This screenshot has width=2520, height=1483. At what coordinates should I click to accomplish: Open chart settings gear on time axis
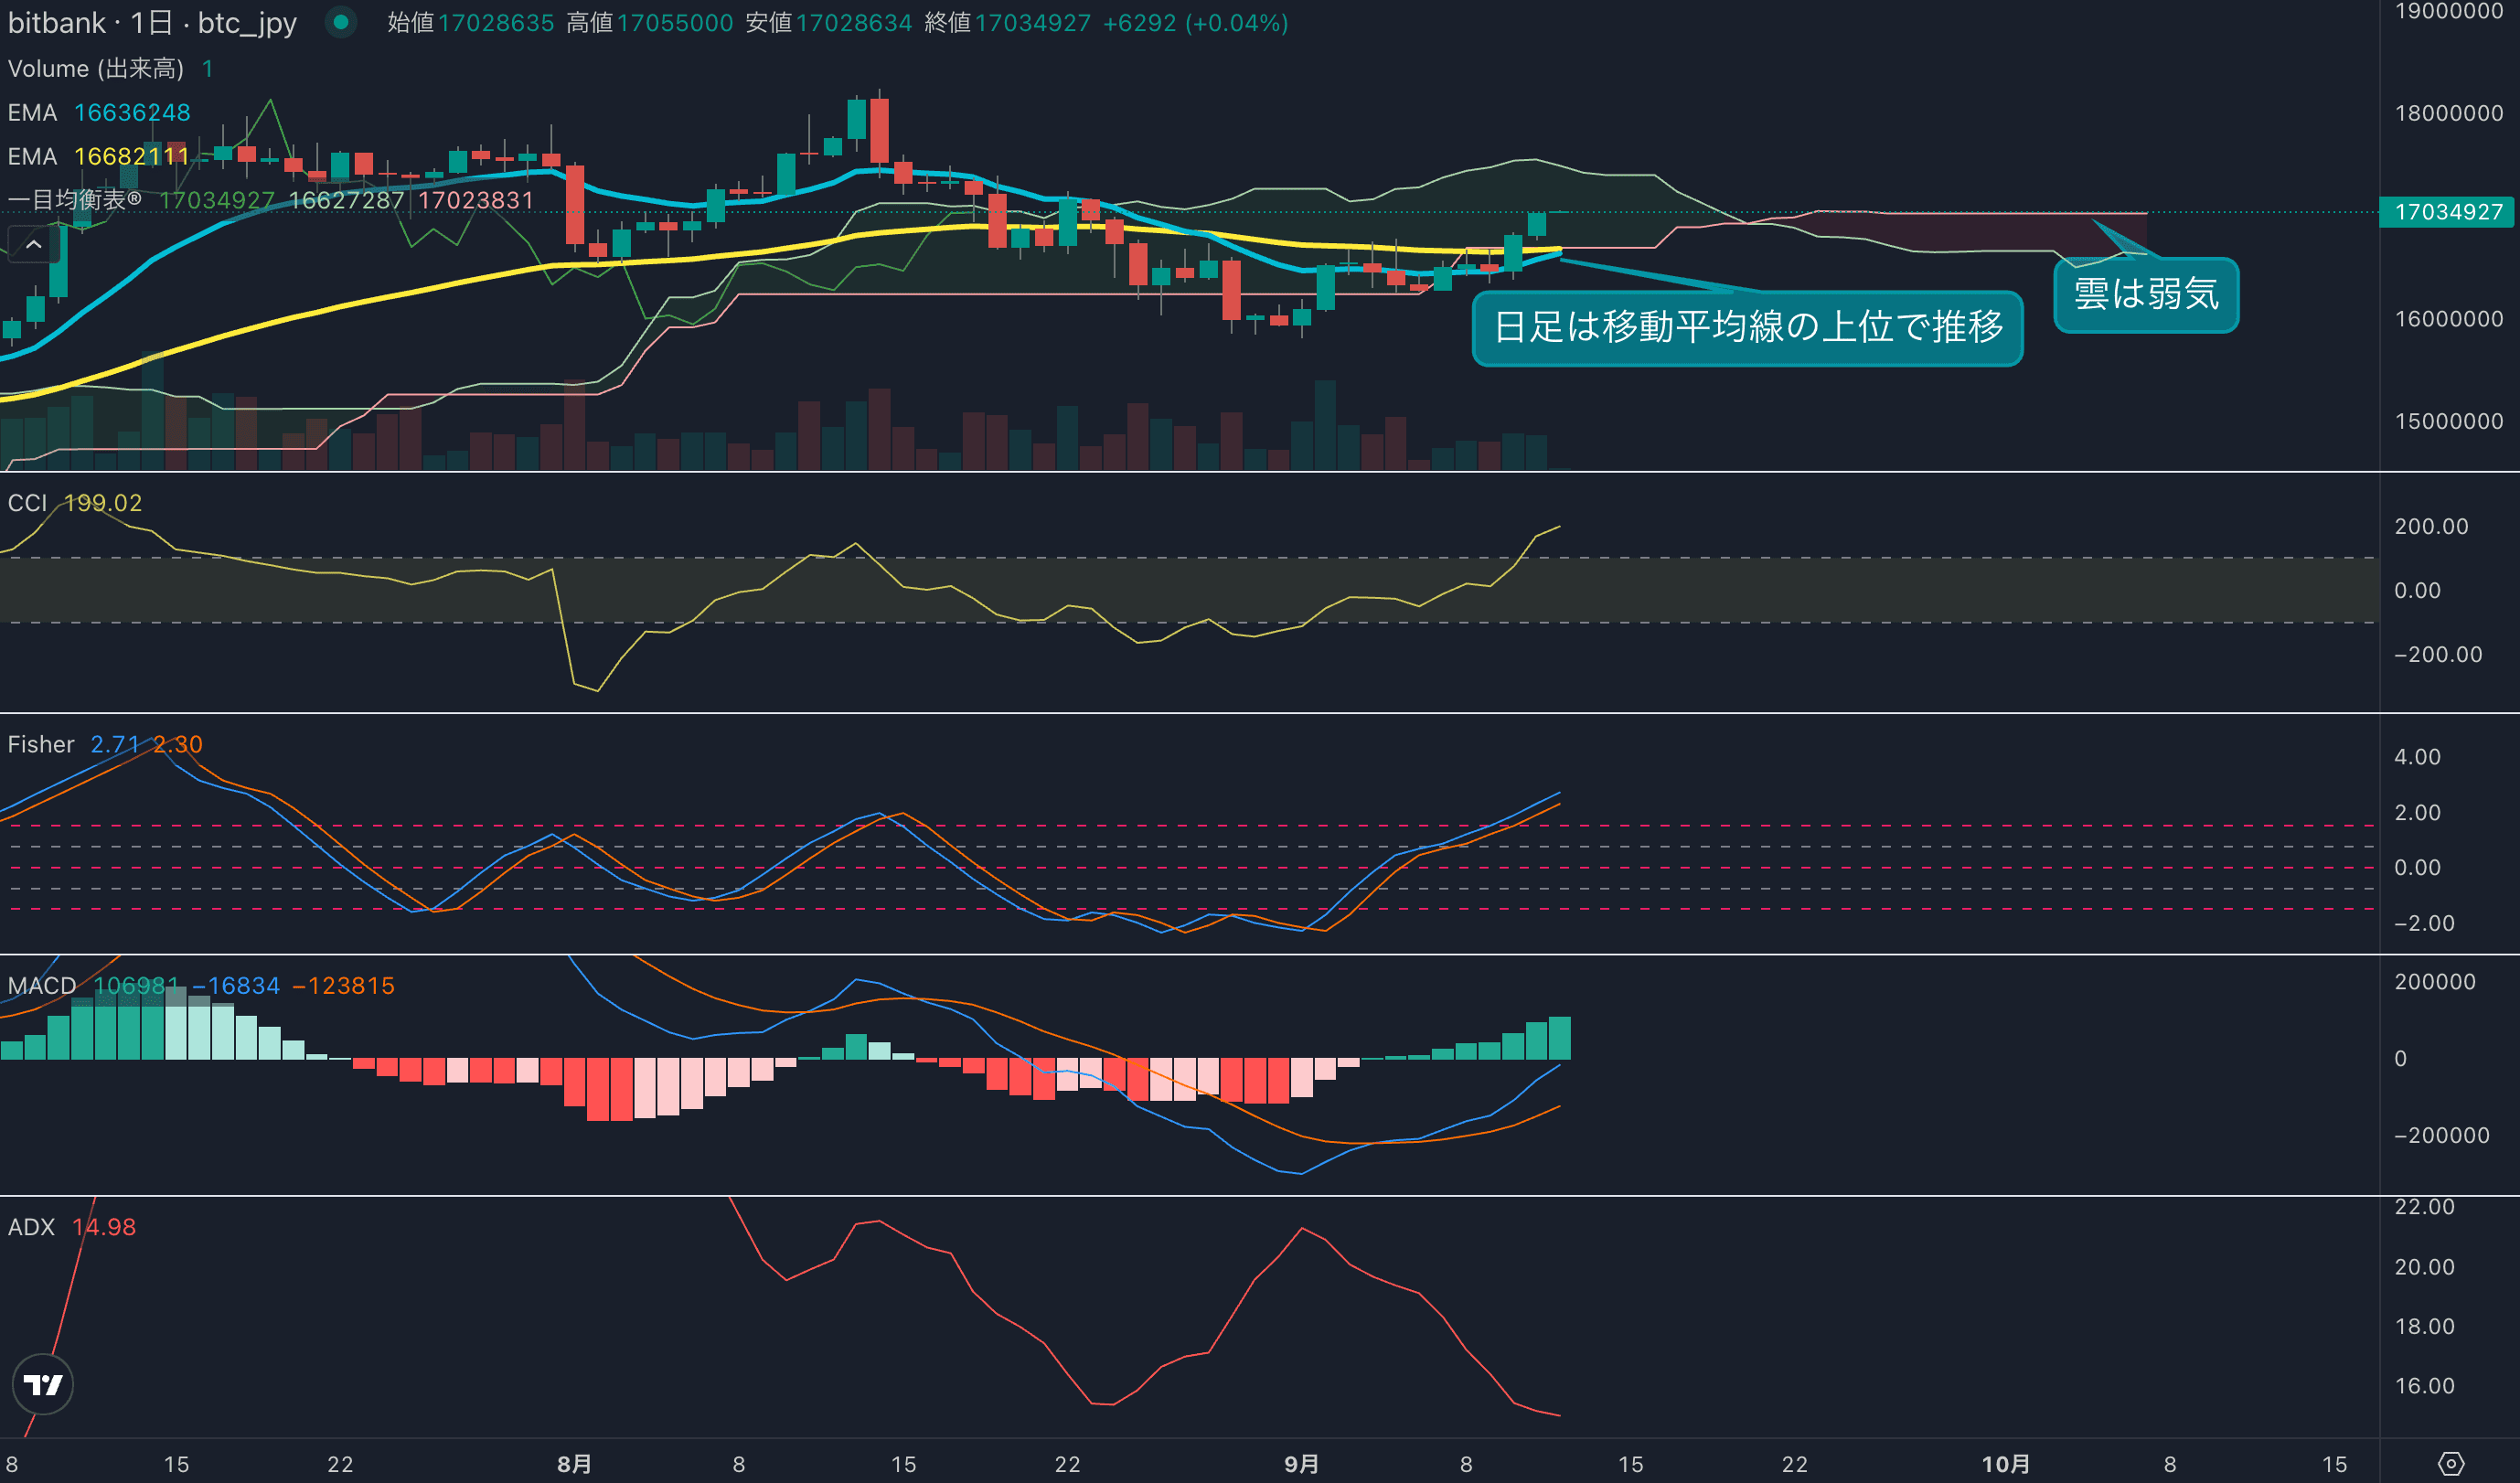point(2451,1464)
